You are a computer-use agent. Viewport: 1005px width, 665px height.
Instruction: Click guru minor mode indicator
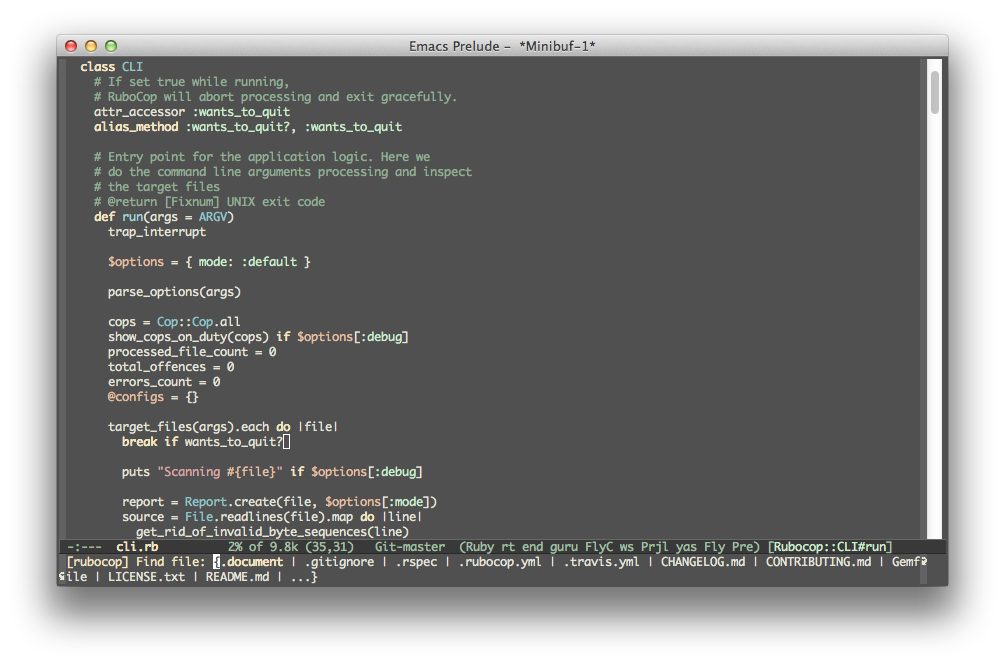pyautogui.click(x=563, y=546)
